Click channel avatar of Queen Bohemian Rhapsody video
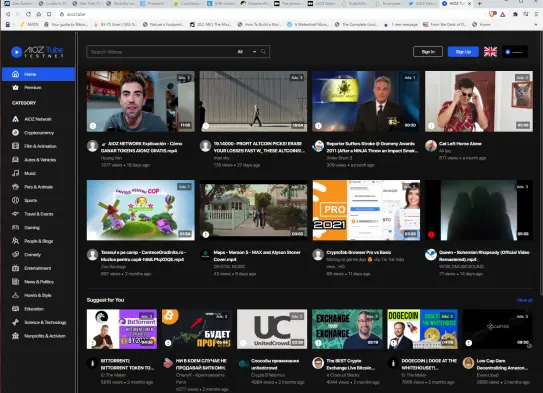This screenshot has width=543, height=393. [431, 254]
